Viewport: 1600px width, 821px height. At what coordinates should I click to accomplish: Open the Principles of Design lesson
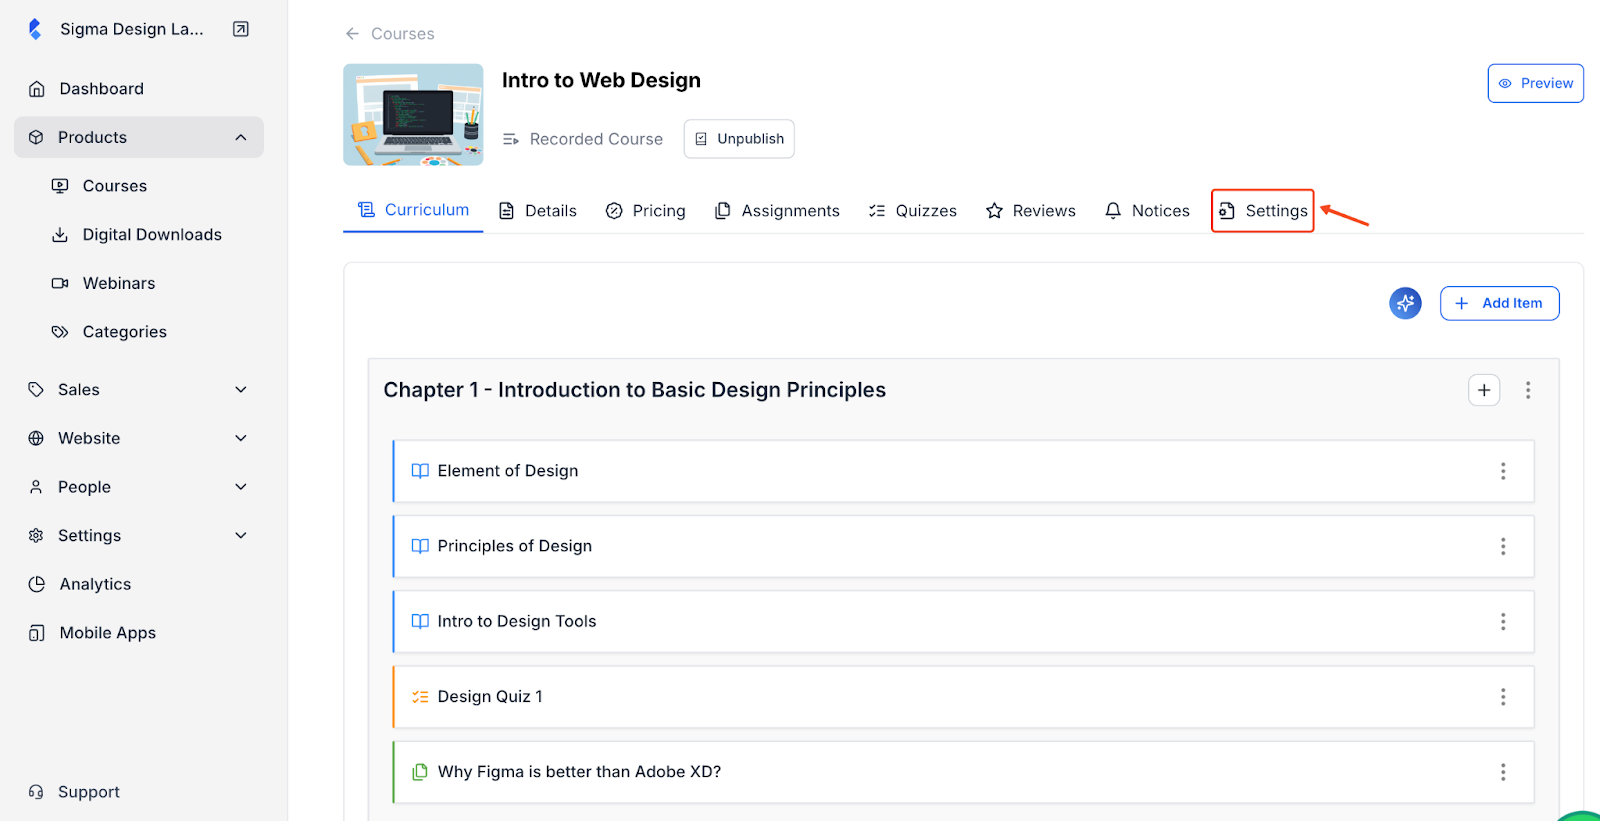[x=963, y=546]
